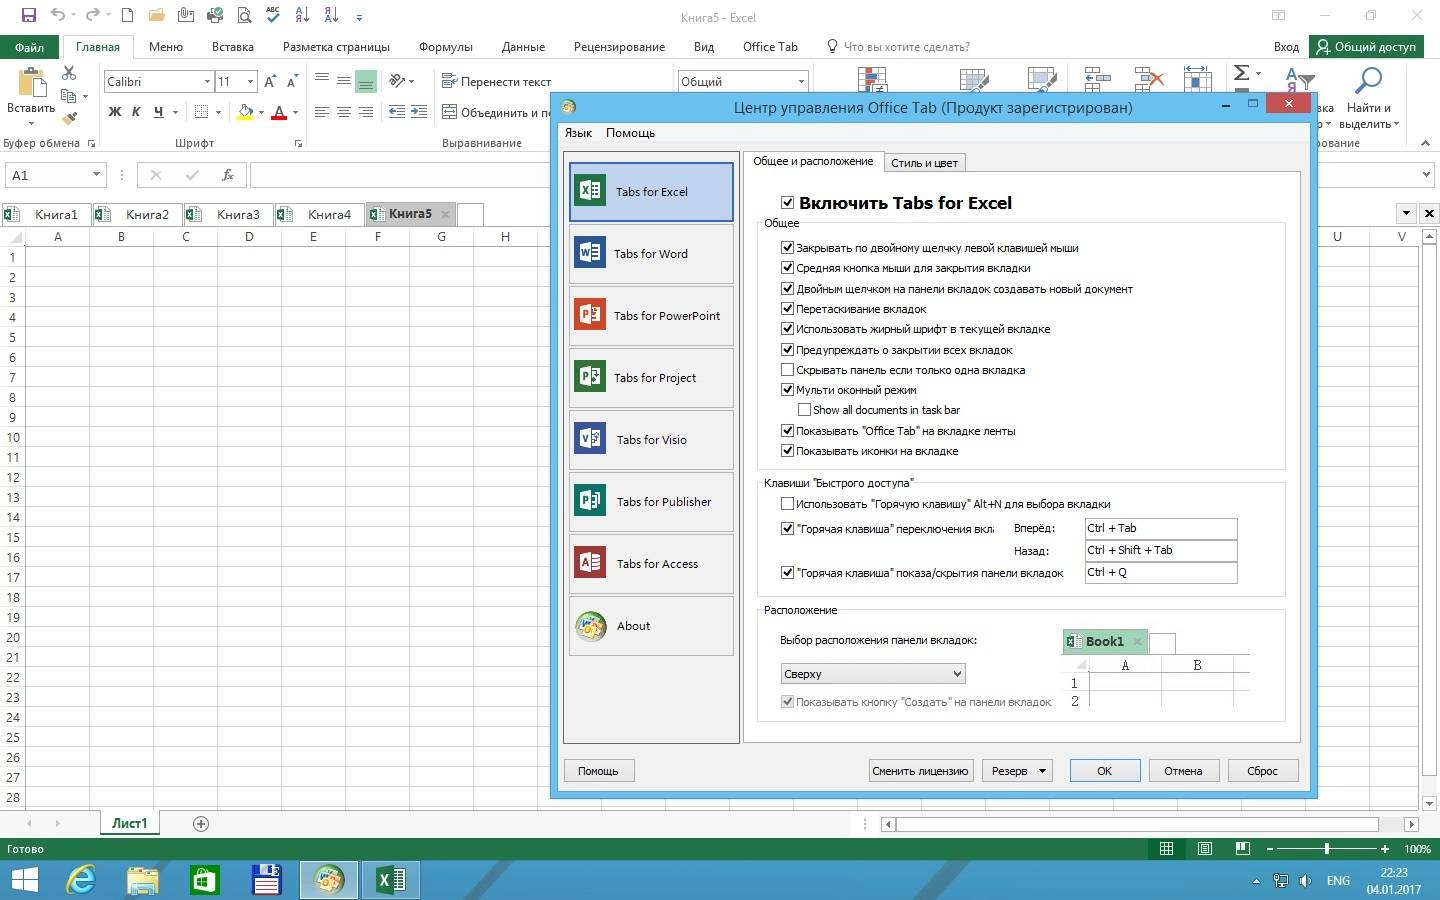The image size is (1440, 900).
Task: Toggle Показывать иконки на вкладке checkbox
Action: [x=787, y=451]
